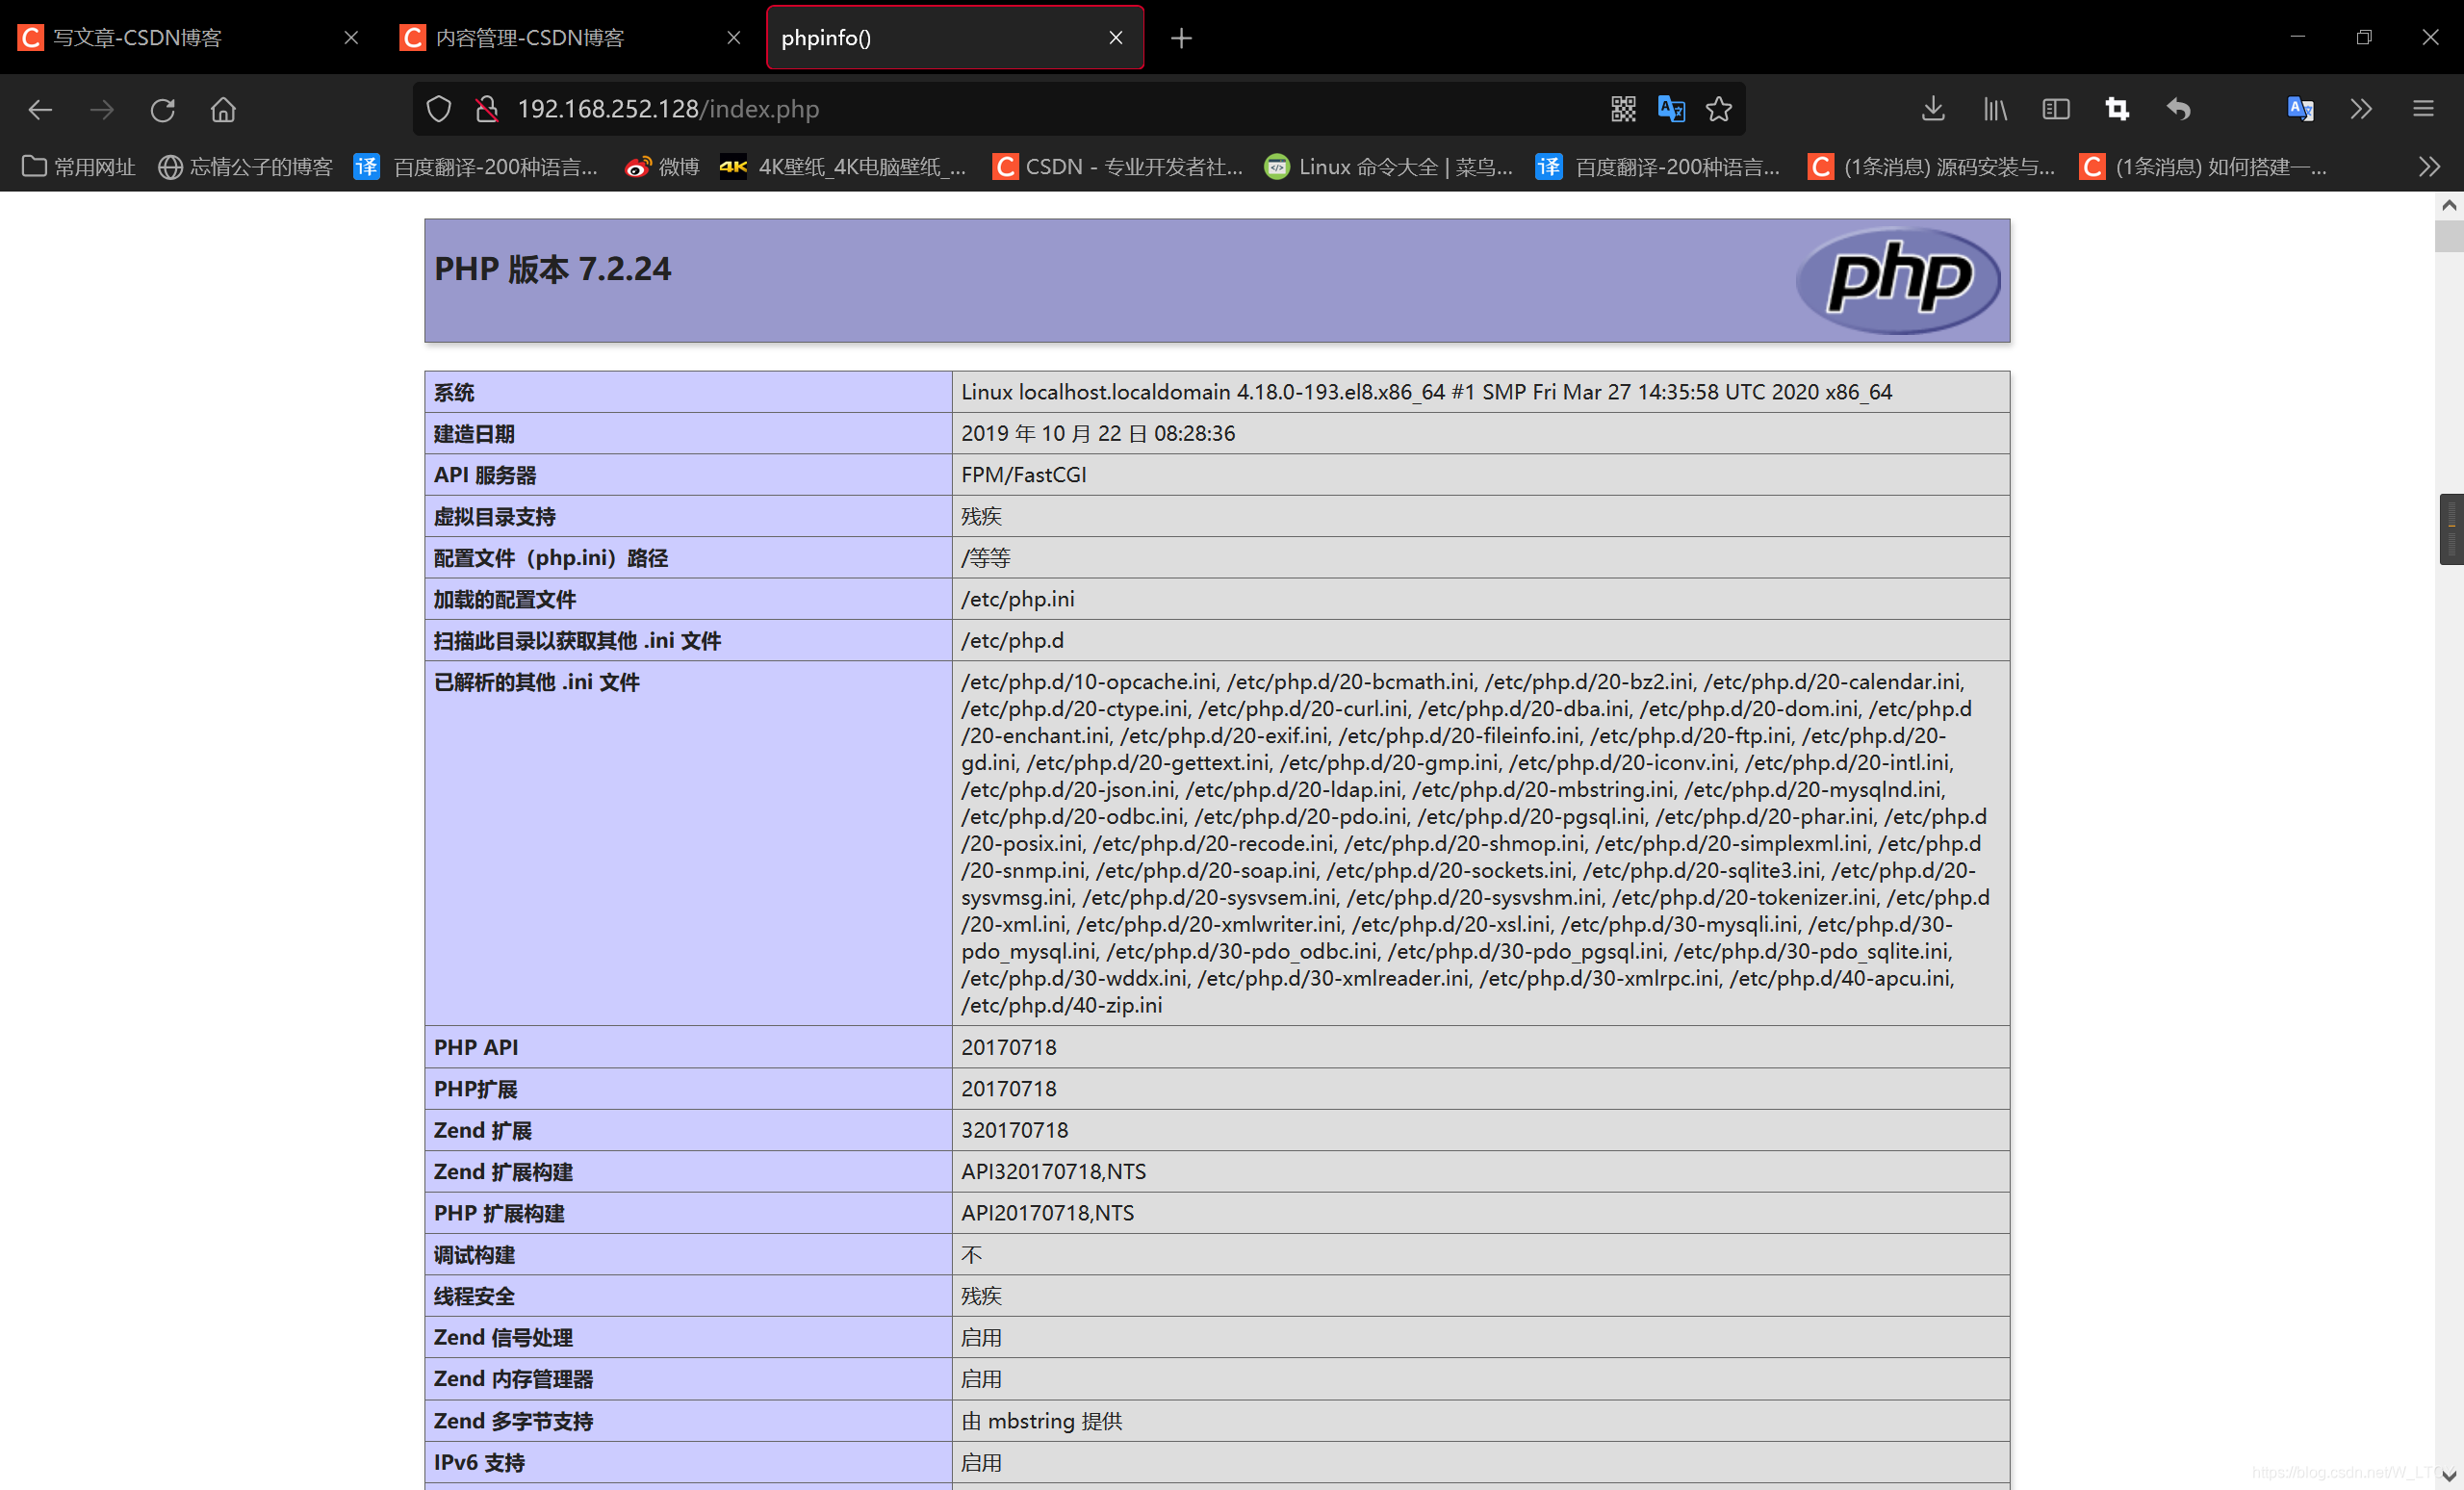This screenshot has height=1490, width=2464.
Task: Open the library of bookmarks and history
Action: (1995, 109)
